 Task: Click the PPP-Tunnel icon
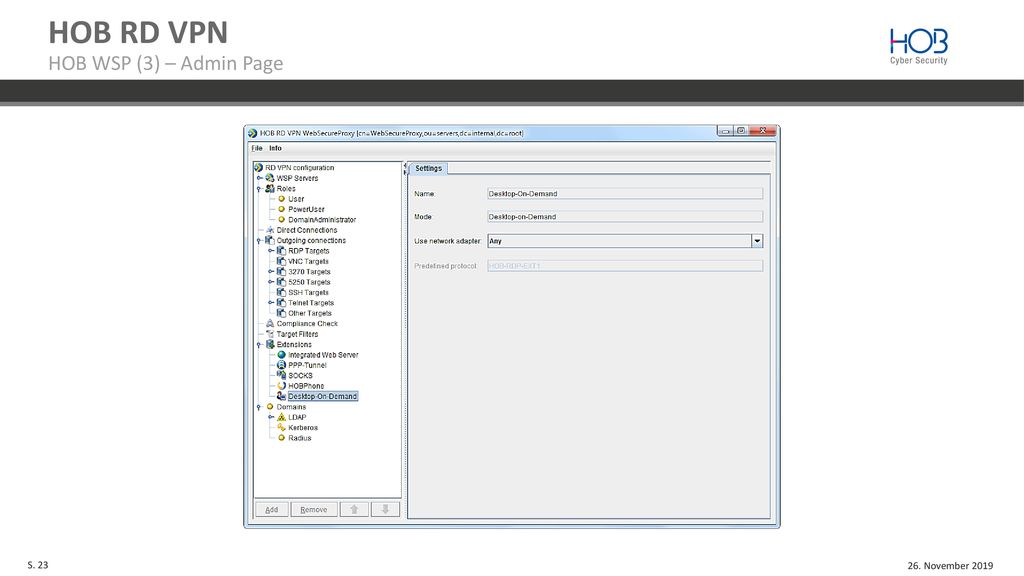tap(281, 365)
